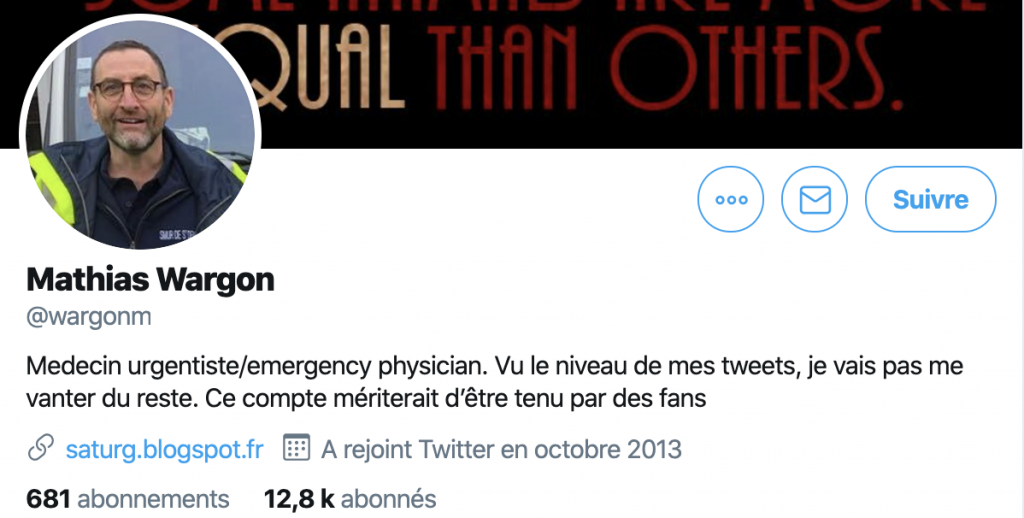1024x518 pixels.
Task: Click the 'A rejoint Twitter en octobre 2013' text
Action: coord(501,449)
